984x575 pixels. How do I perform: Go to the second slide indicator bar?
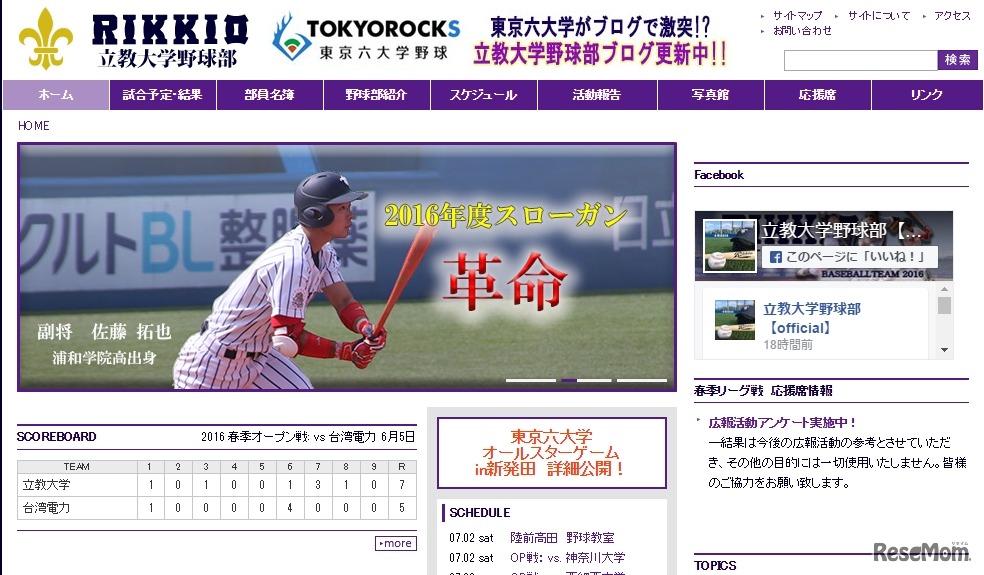[x=586, y=380]
